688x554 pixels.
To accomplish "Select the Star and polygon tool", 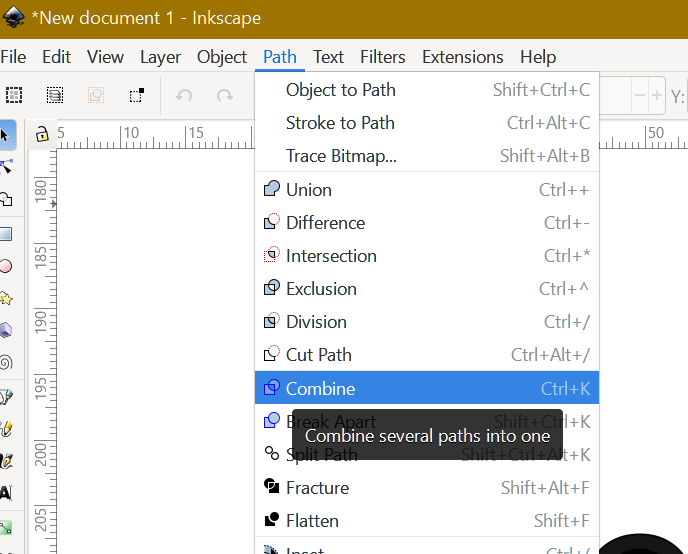I will pyautogui.click(x=5, y=298).
